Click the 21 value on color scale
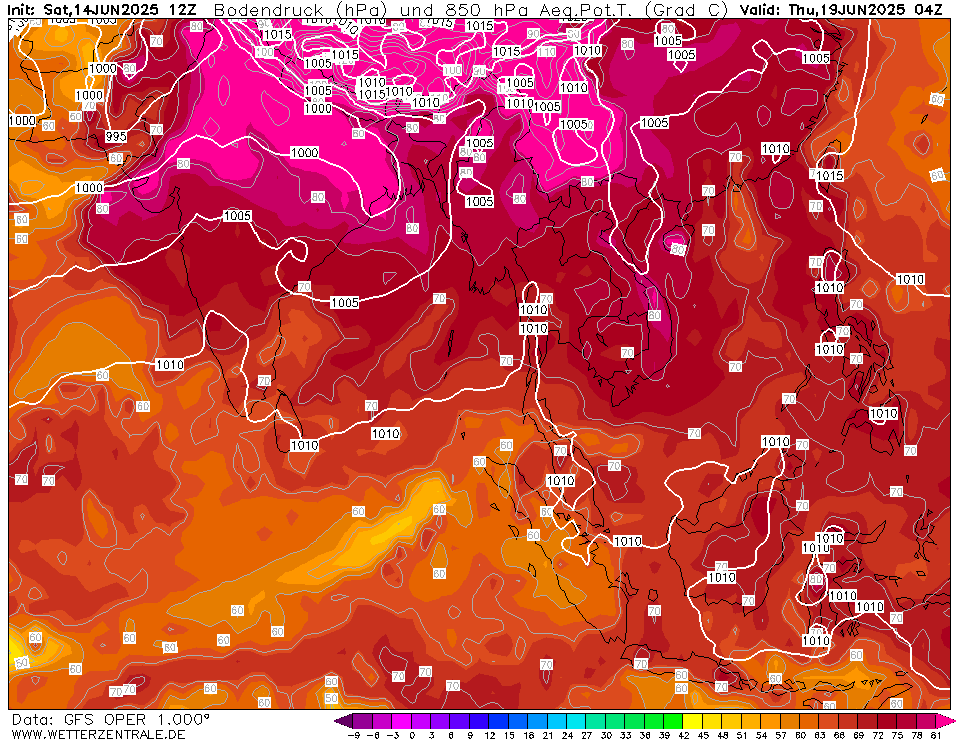The height and width of the screenshot is (741, 959). 547,735
